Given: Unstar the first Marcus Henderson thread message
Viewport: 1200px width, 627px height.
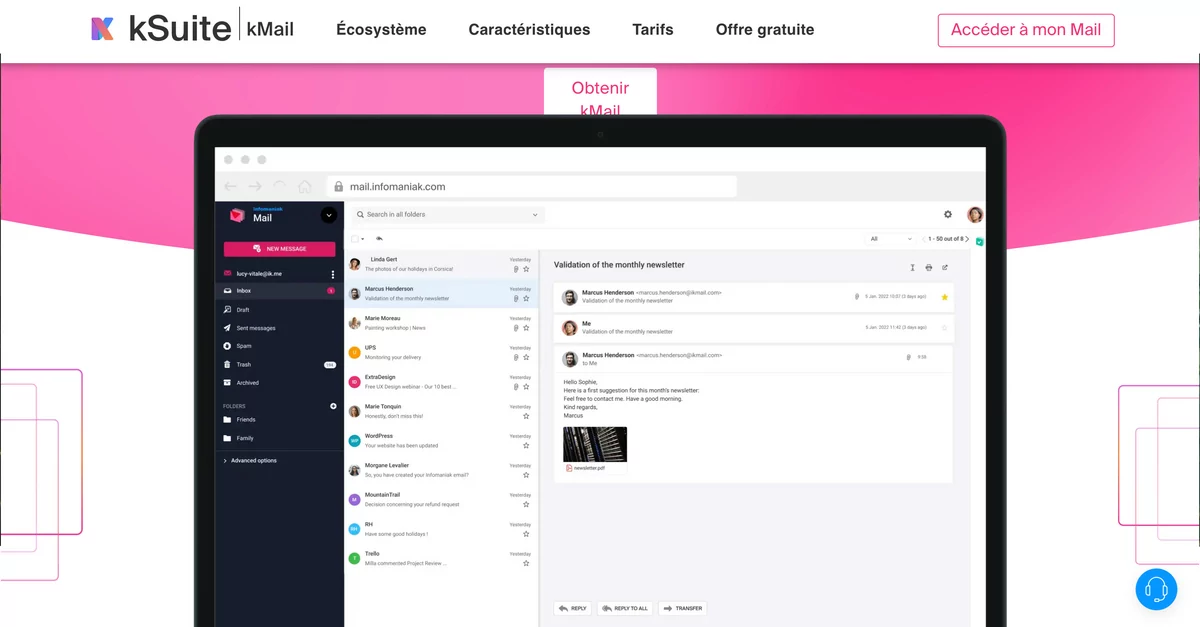Looking at the screenshot, I should point(945,297).
